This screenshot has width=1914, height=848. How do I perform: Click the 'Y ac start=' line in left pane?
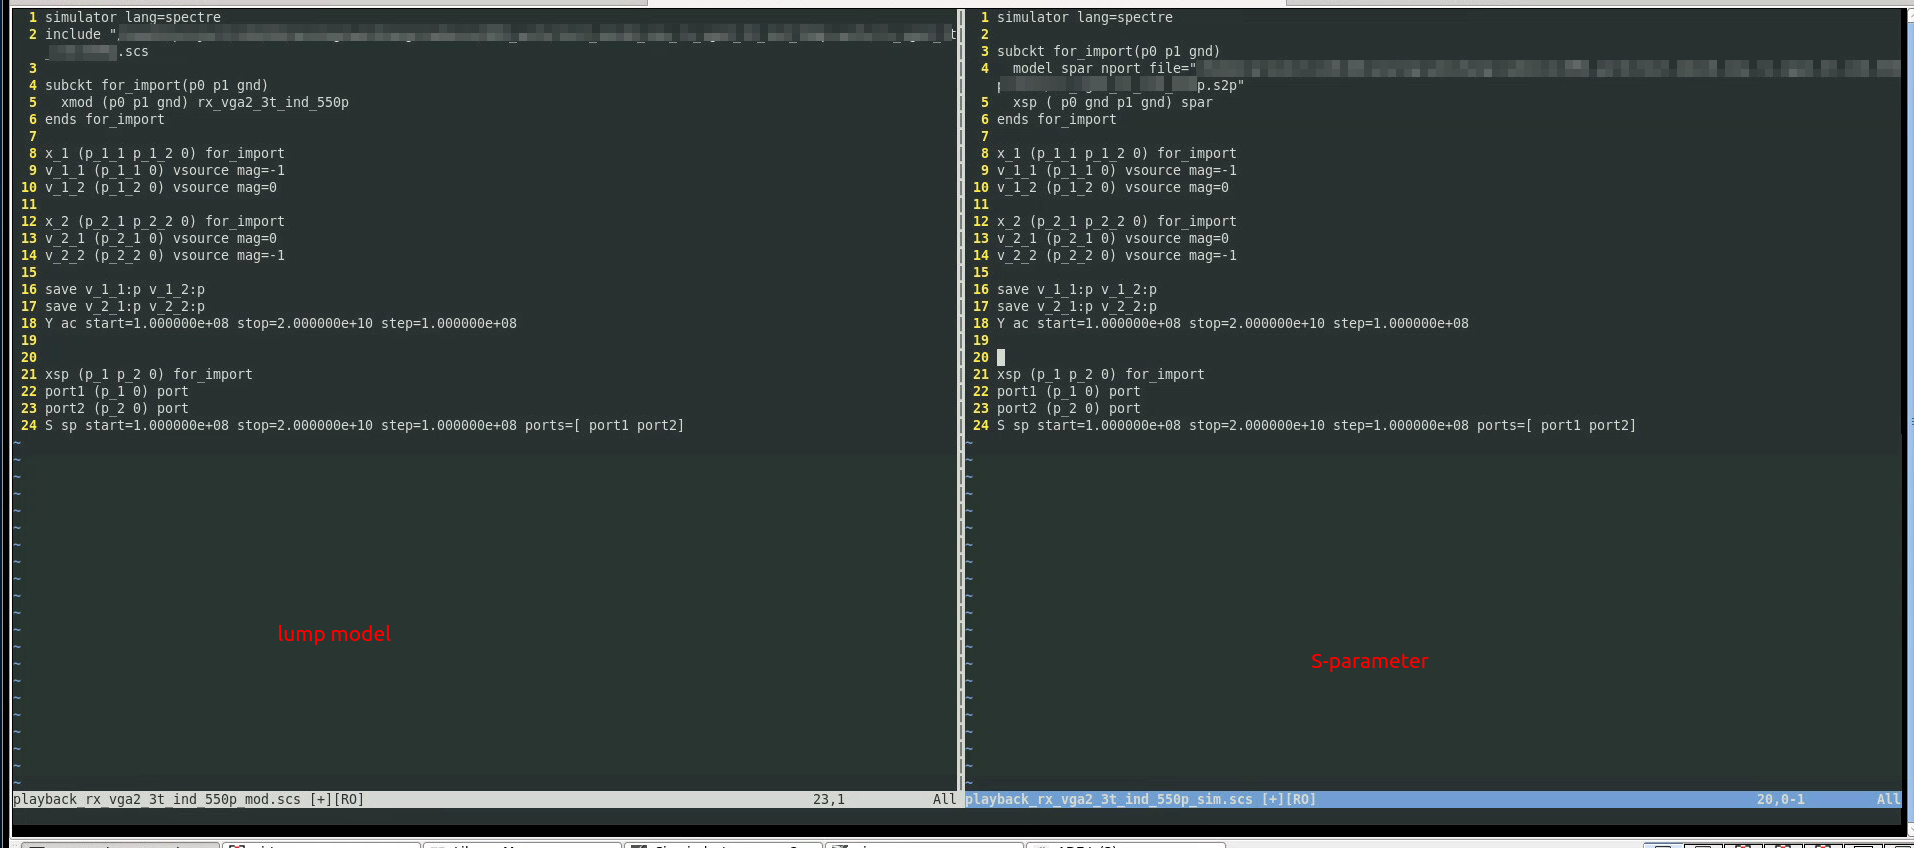tap(280, 323)
